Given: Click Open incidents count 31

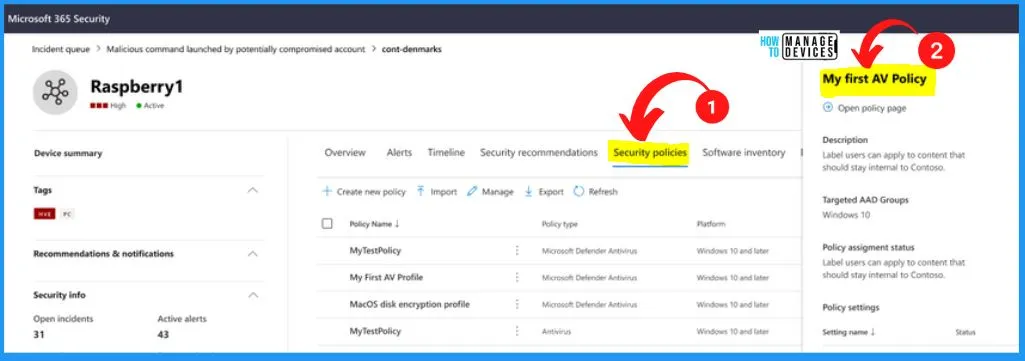Looking at the screenshot, I should point(39,334).
